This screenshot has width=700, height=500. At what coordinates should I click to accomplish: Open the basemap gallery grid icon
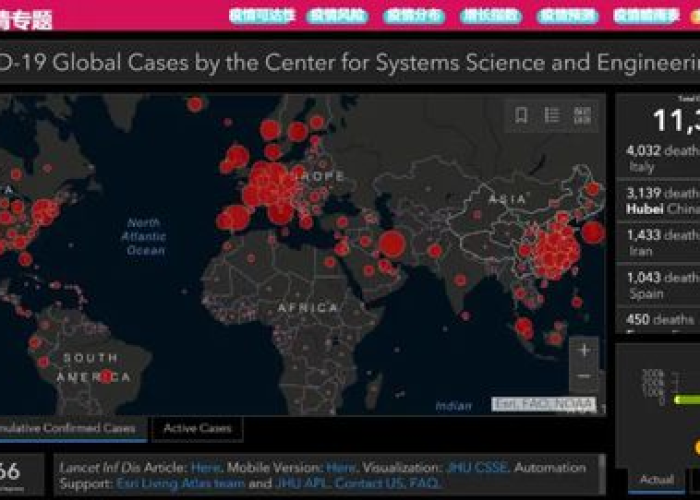582,116
